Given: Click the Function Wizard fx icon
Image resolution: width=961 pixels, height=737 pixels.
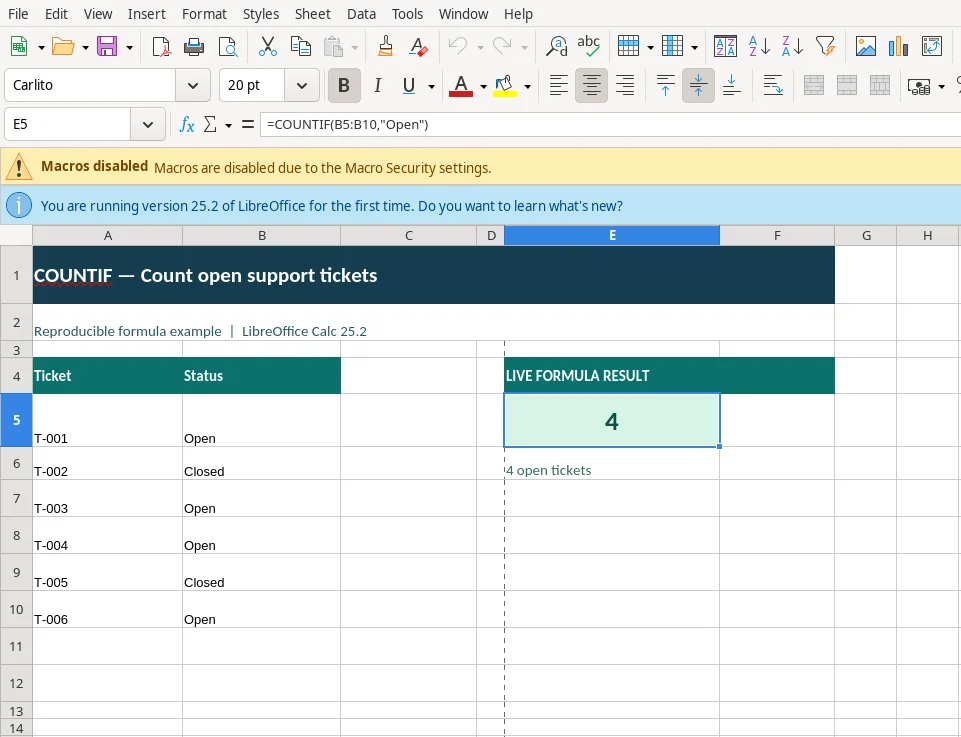Looking at the screenshot, I should [x=186, y=124].
